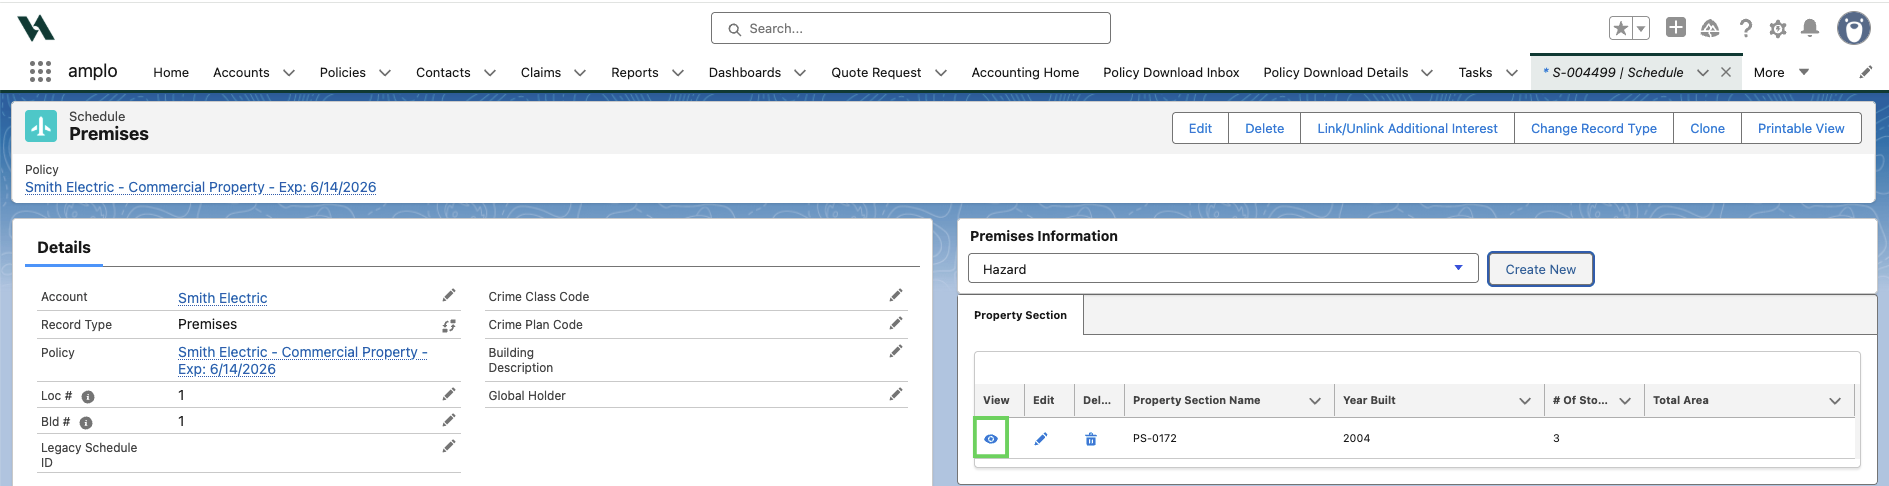Open the Salesforce Help question mark
This screenshot has width=1889, height=486.
[x=1745, y=28]
